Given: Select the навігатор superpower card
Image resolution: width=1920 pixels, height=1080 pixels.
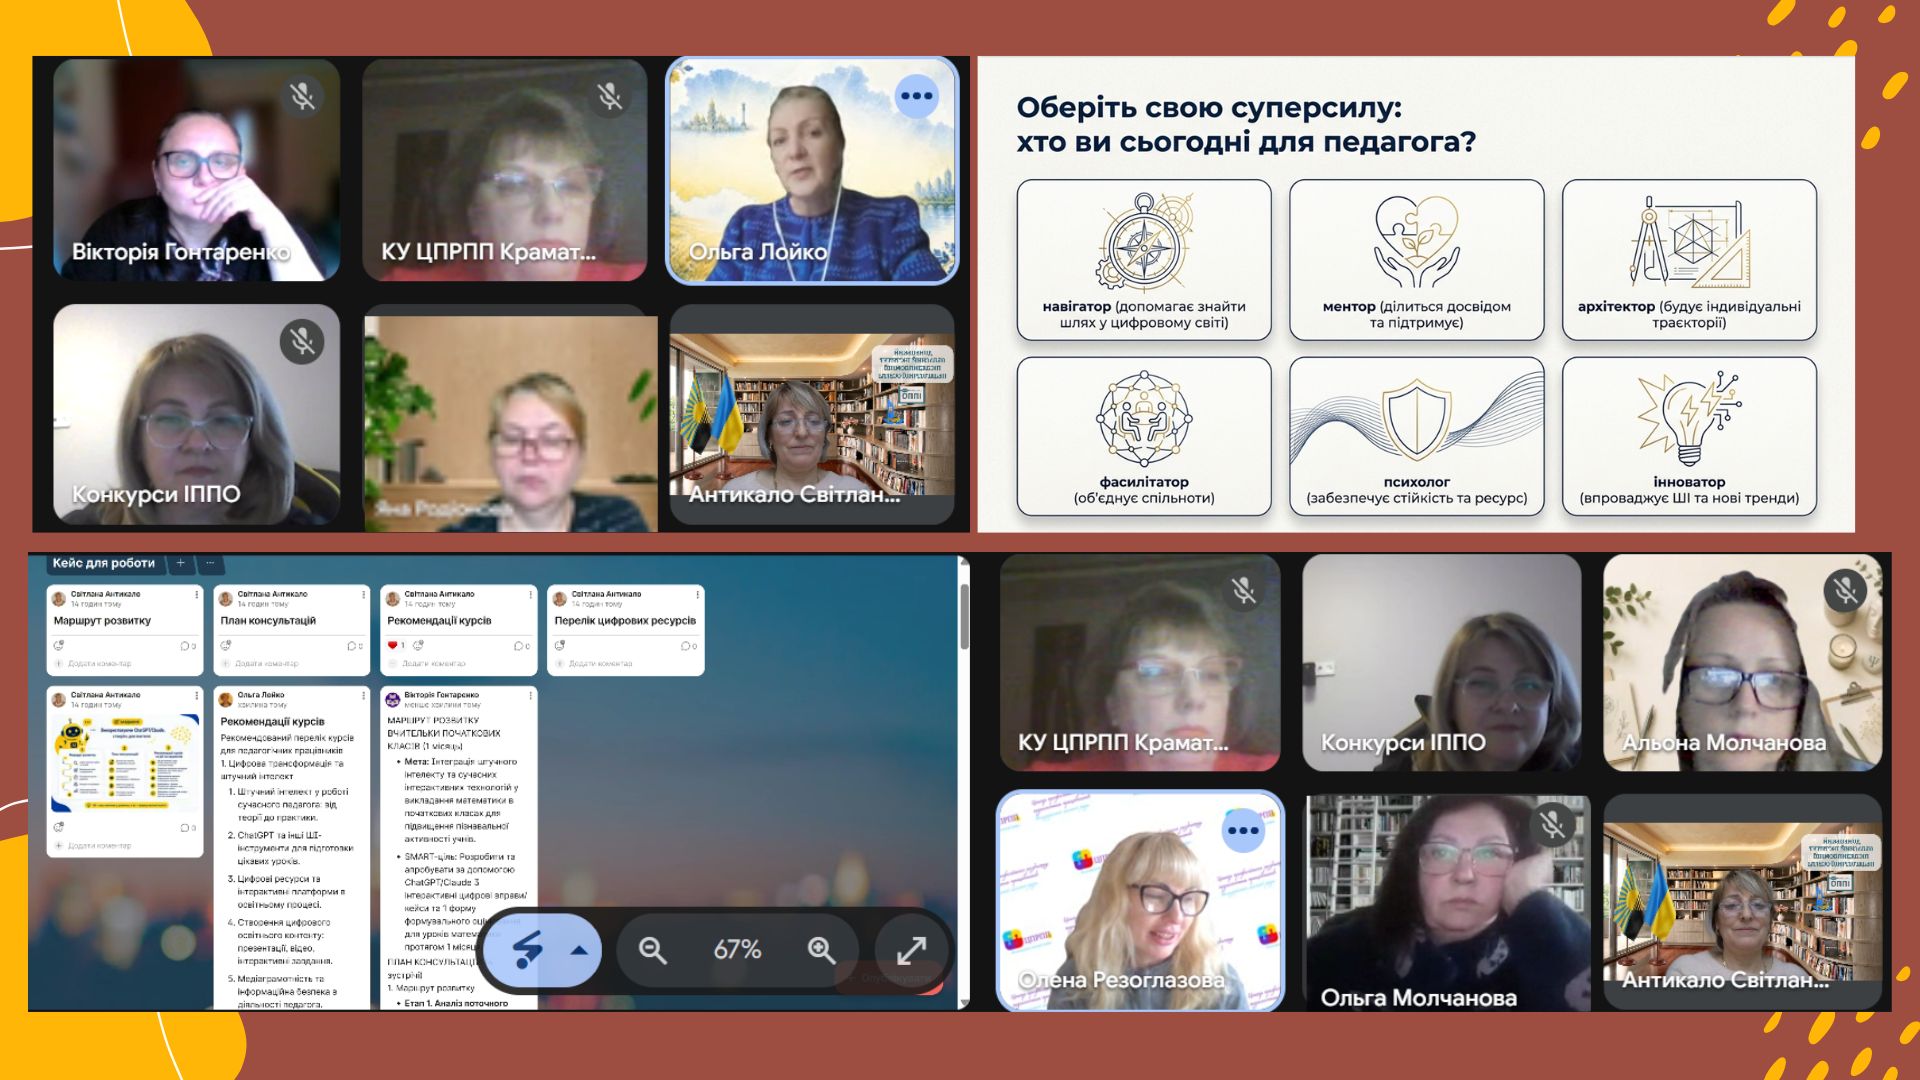Looking at the screenshot, I should point(1144,260).
